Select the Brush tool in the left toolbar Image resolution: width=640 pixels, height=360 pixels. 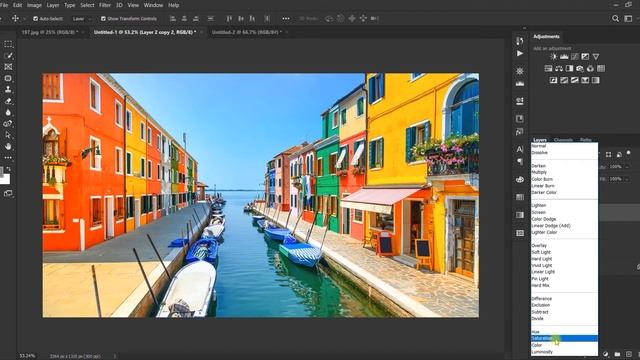pyautogui.click(x=8, y=56)
